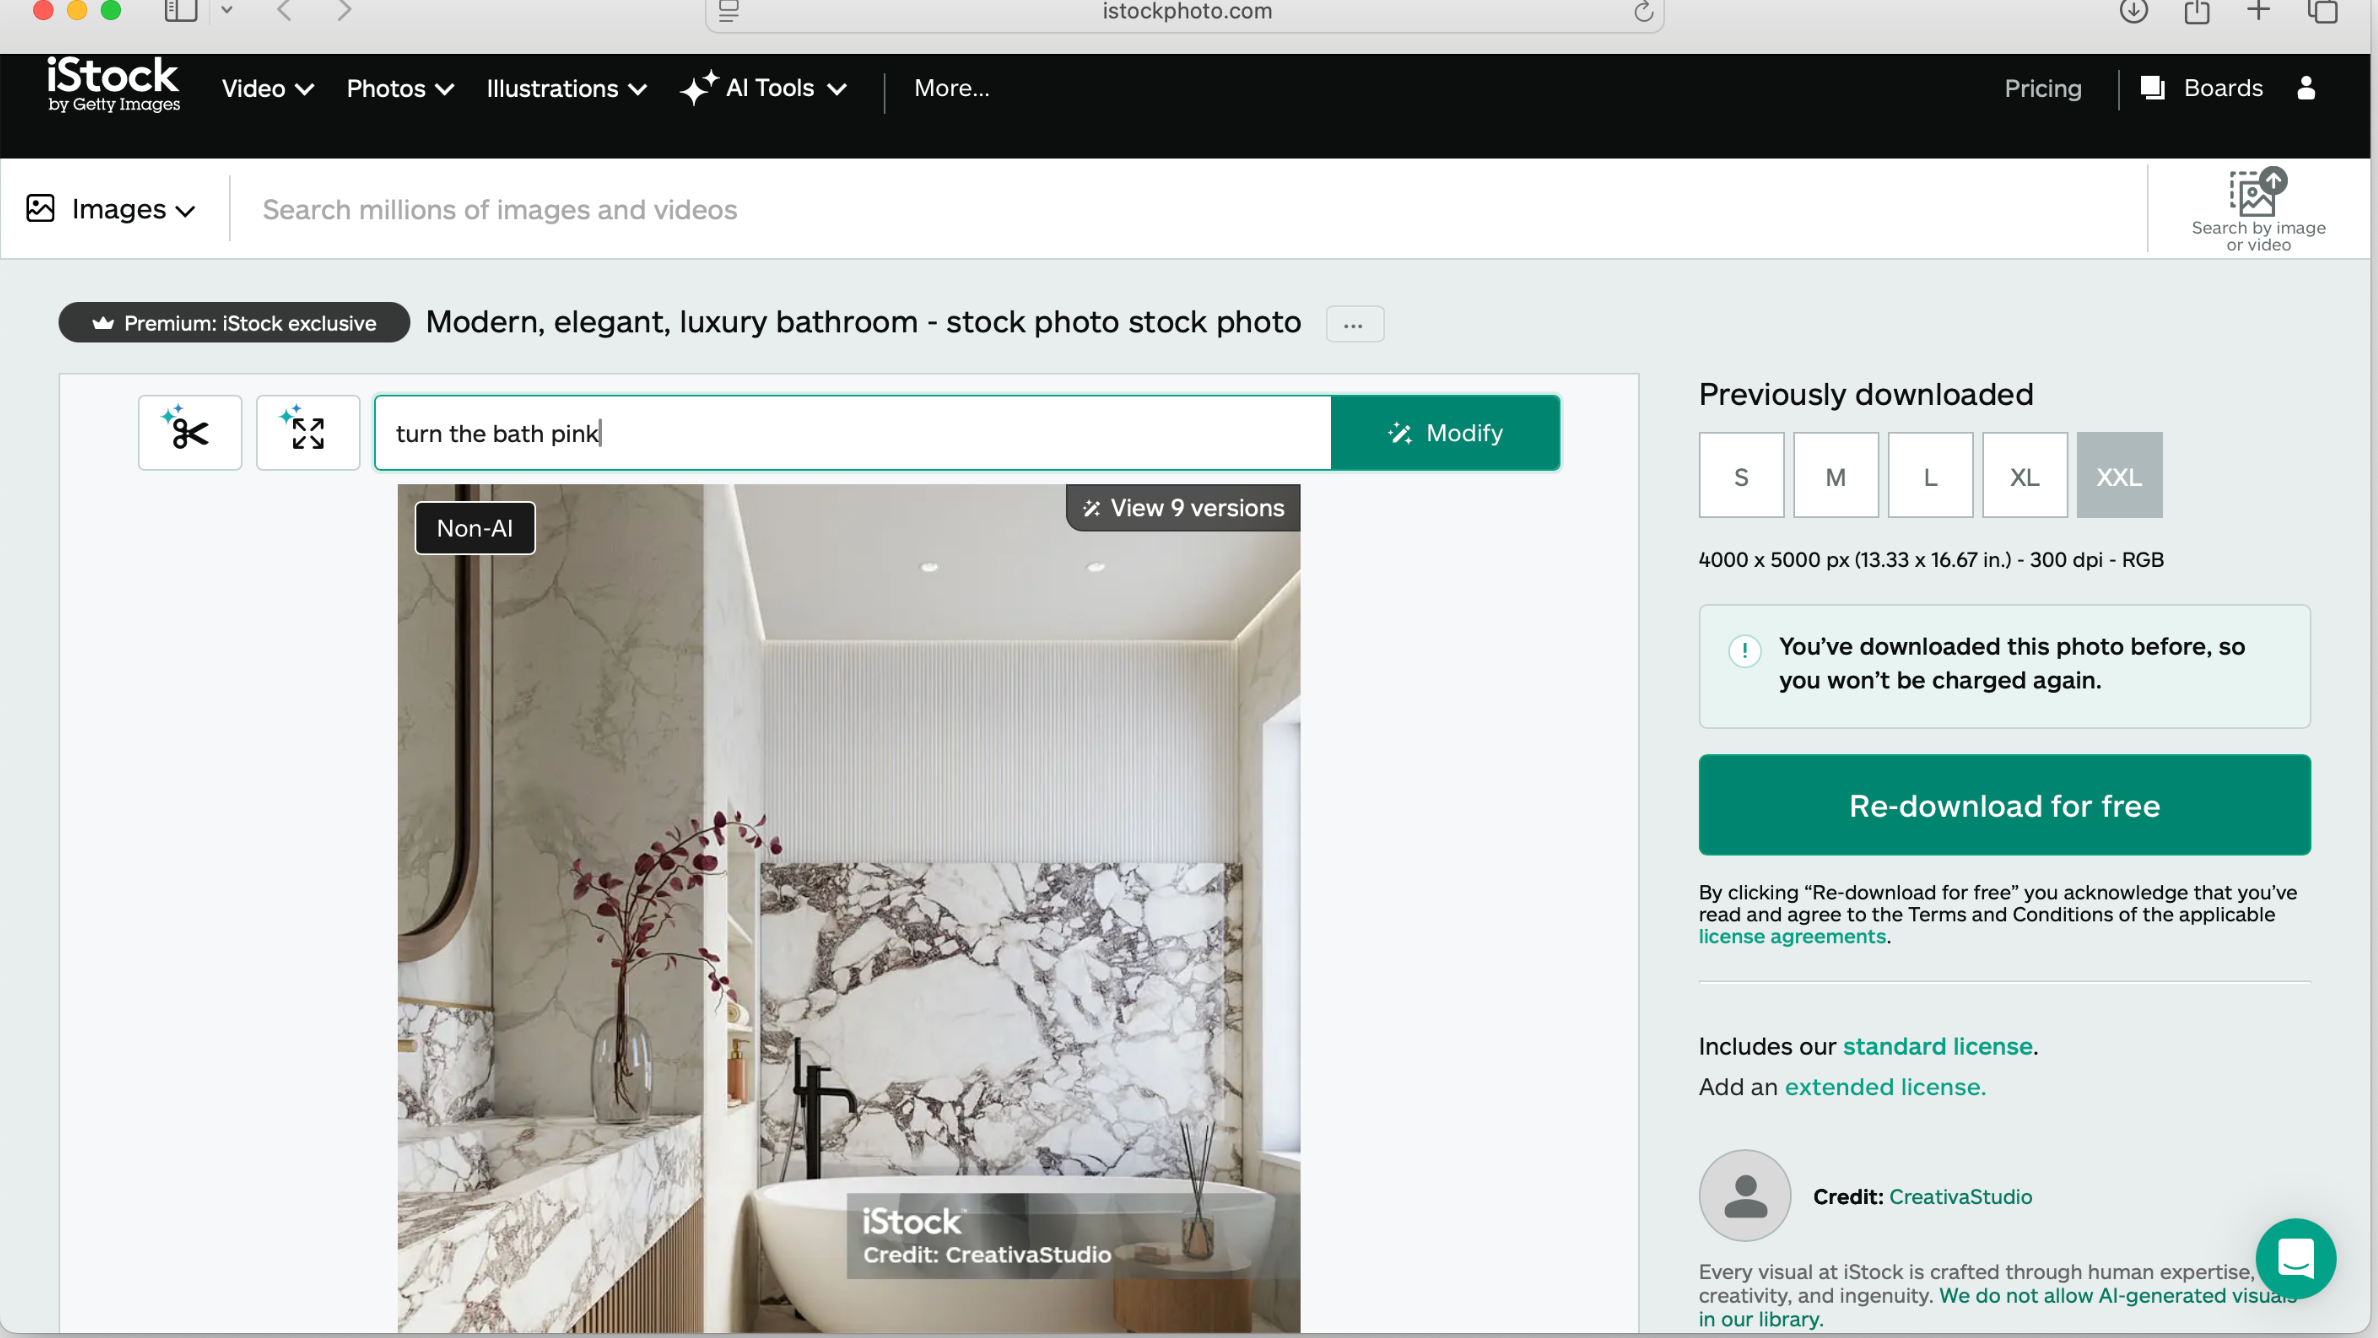Open the AI background remover scissors tool
This screenshot has width=2378, height=1338.
coord(190,432)
